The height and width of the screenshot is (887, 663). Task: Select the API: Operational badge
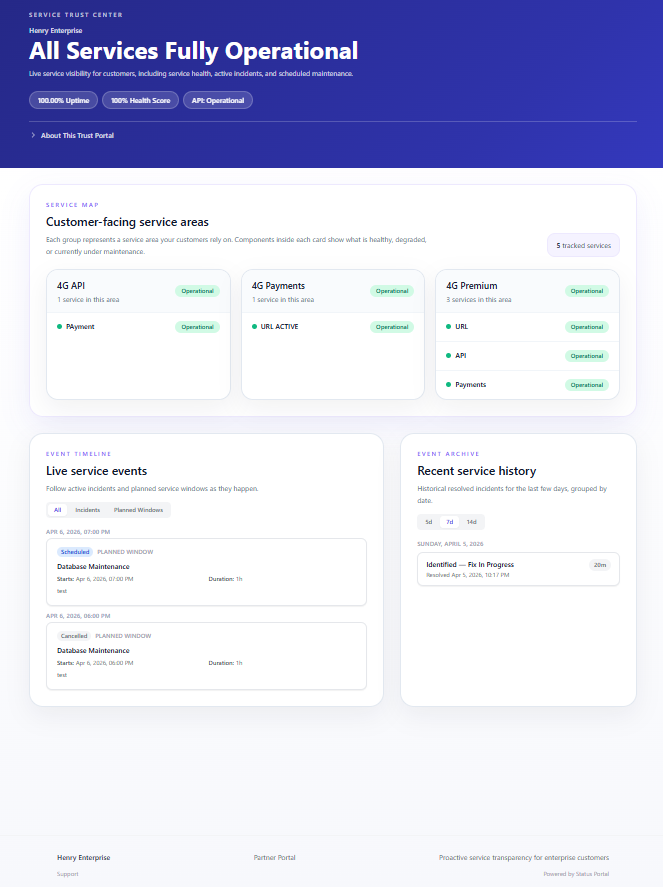coord(218,100)
